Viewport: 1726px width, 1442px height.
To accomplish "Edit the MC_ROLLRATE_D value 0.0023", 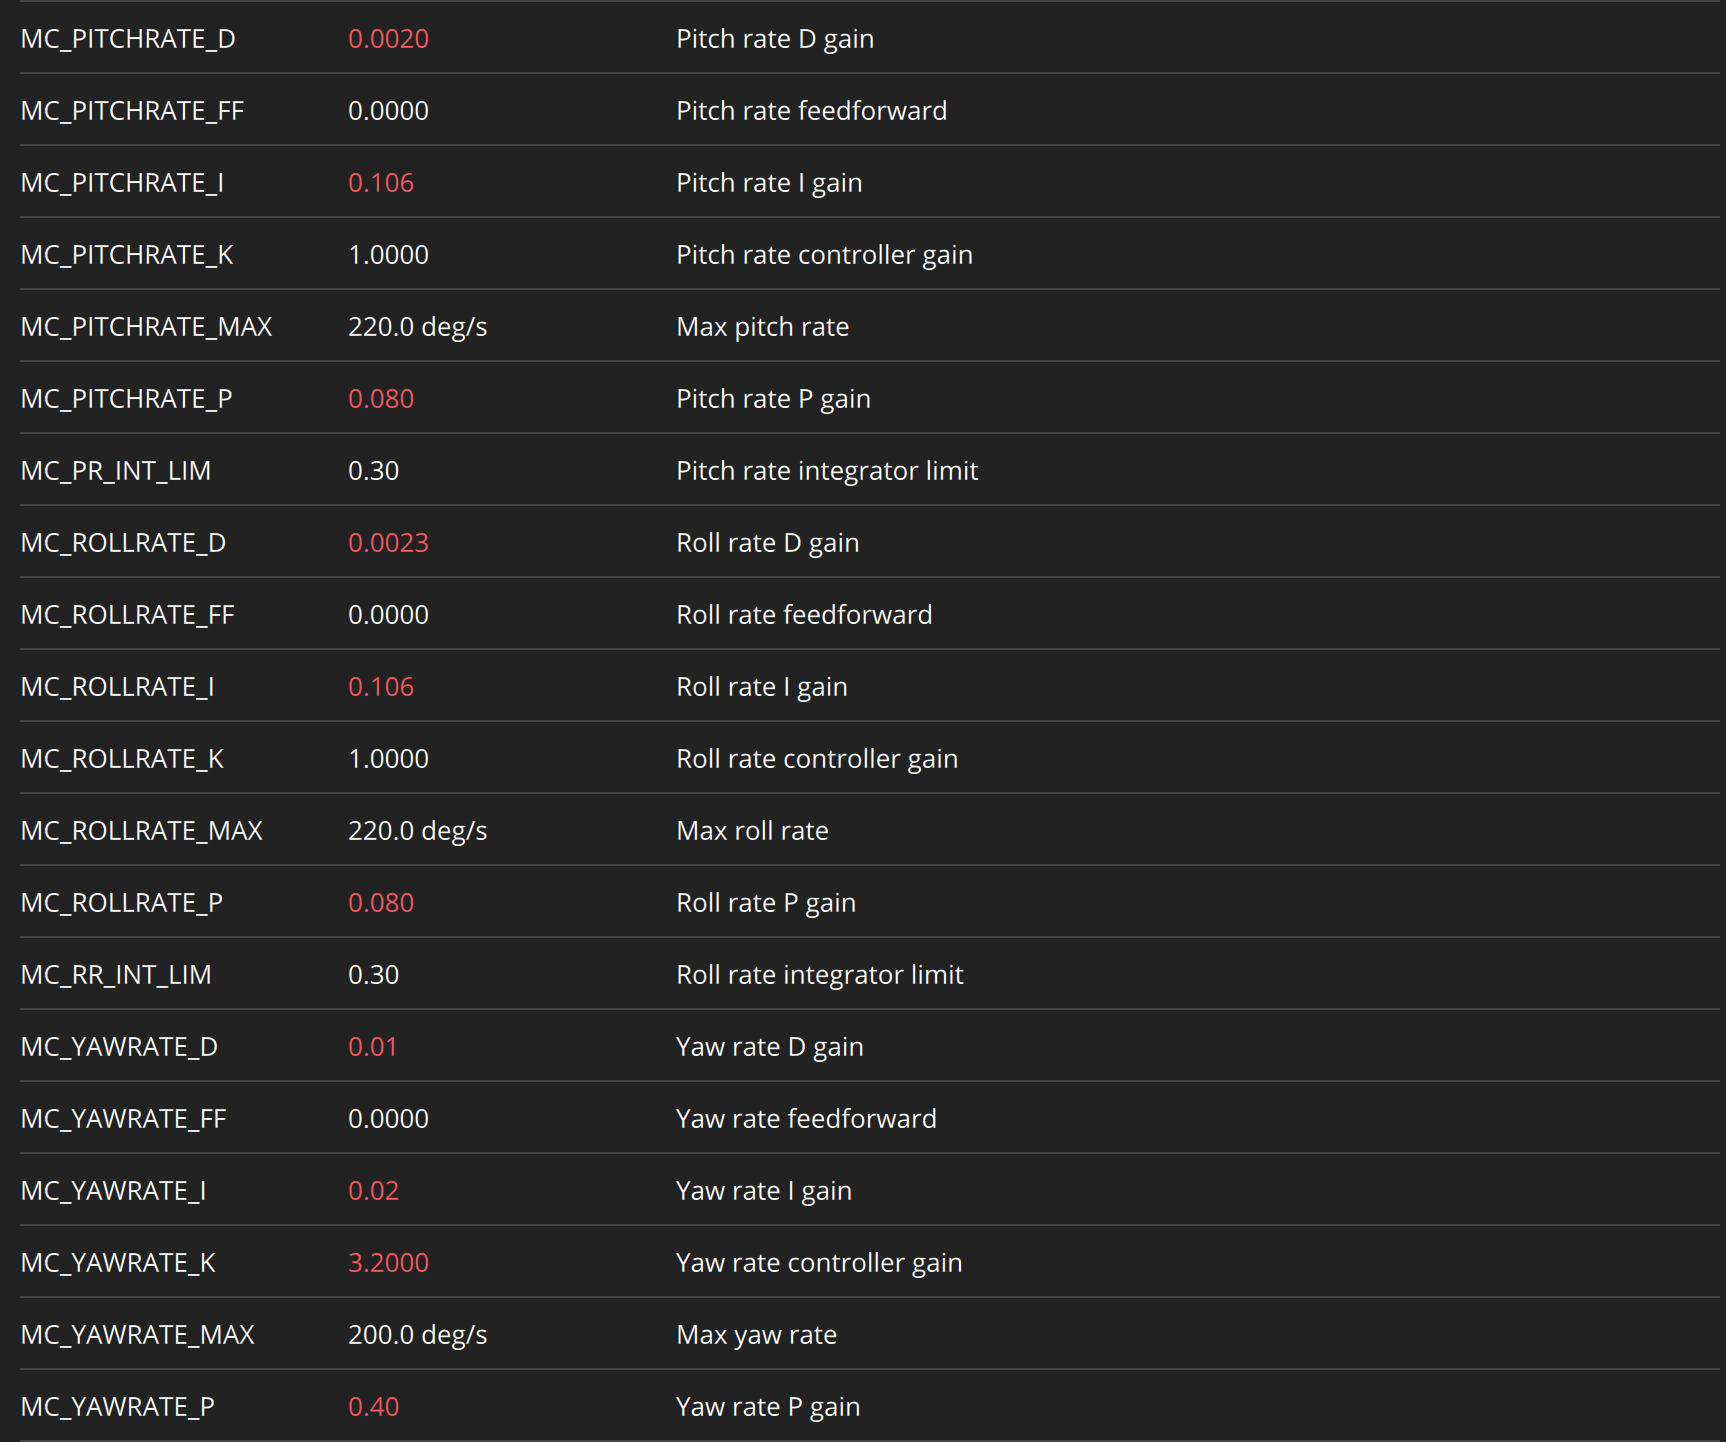I will [388, 543].
